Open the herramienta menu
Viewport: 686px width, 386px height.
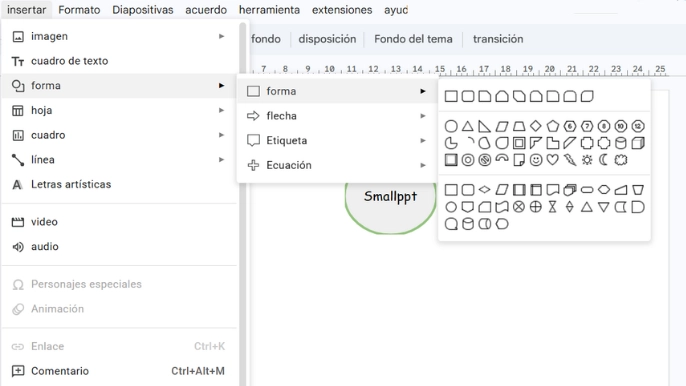coord(269,10)
